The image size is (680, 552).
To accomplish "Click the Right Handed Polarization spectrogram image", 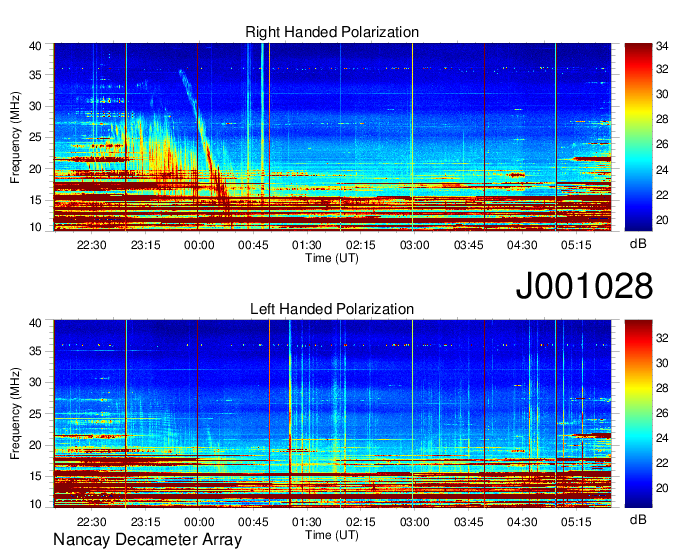I will (332, 137).
